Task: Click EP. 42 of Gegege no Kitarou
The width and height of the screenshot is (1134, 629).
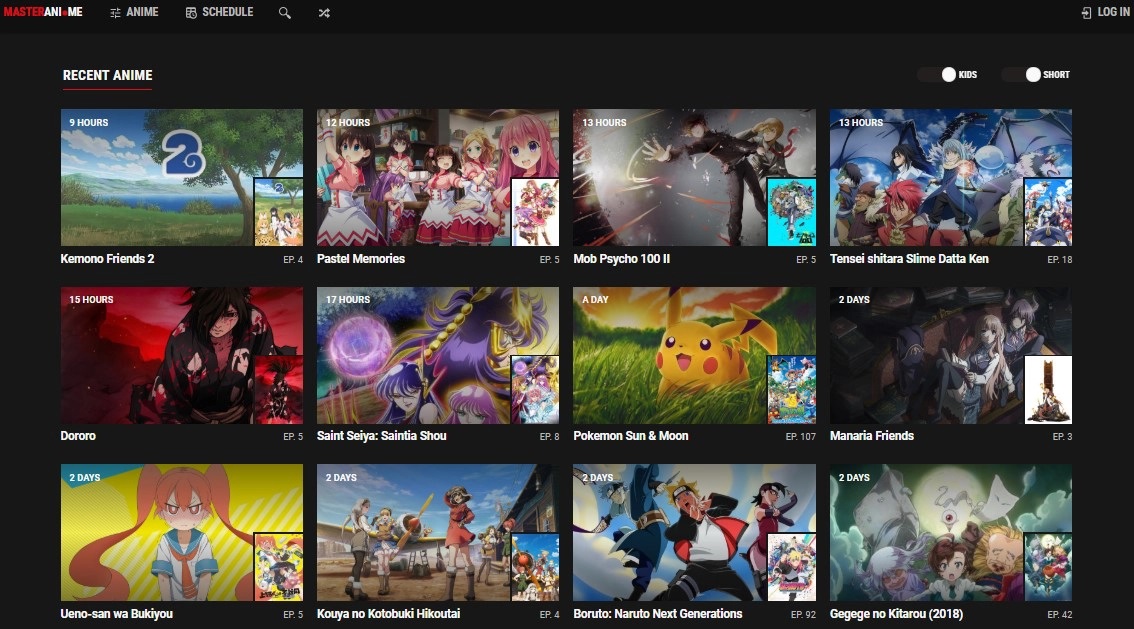Action: [x=1060, y=615]
